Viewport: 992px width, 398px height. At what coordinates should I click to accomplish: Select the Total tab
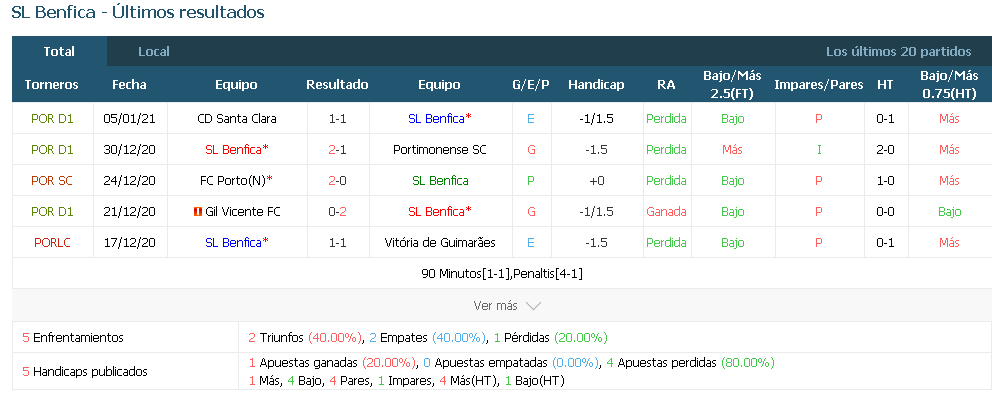[59, 52]
